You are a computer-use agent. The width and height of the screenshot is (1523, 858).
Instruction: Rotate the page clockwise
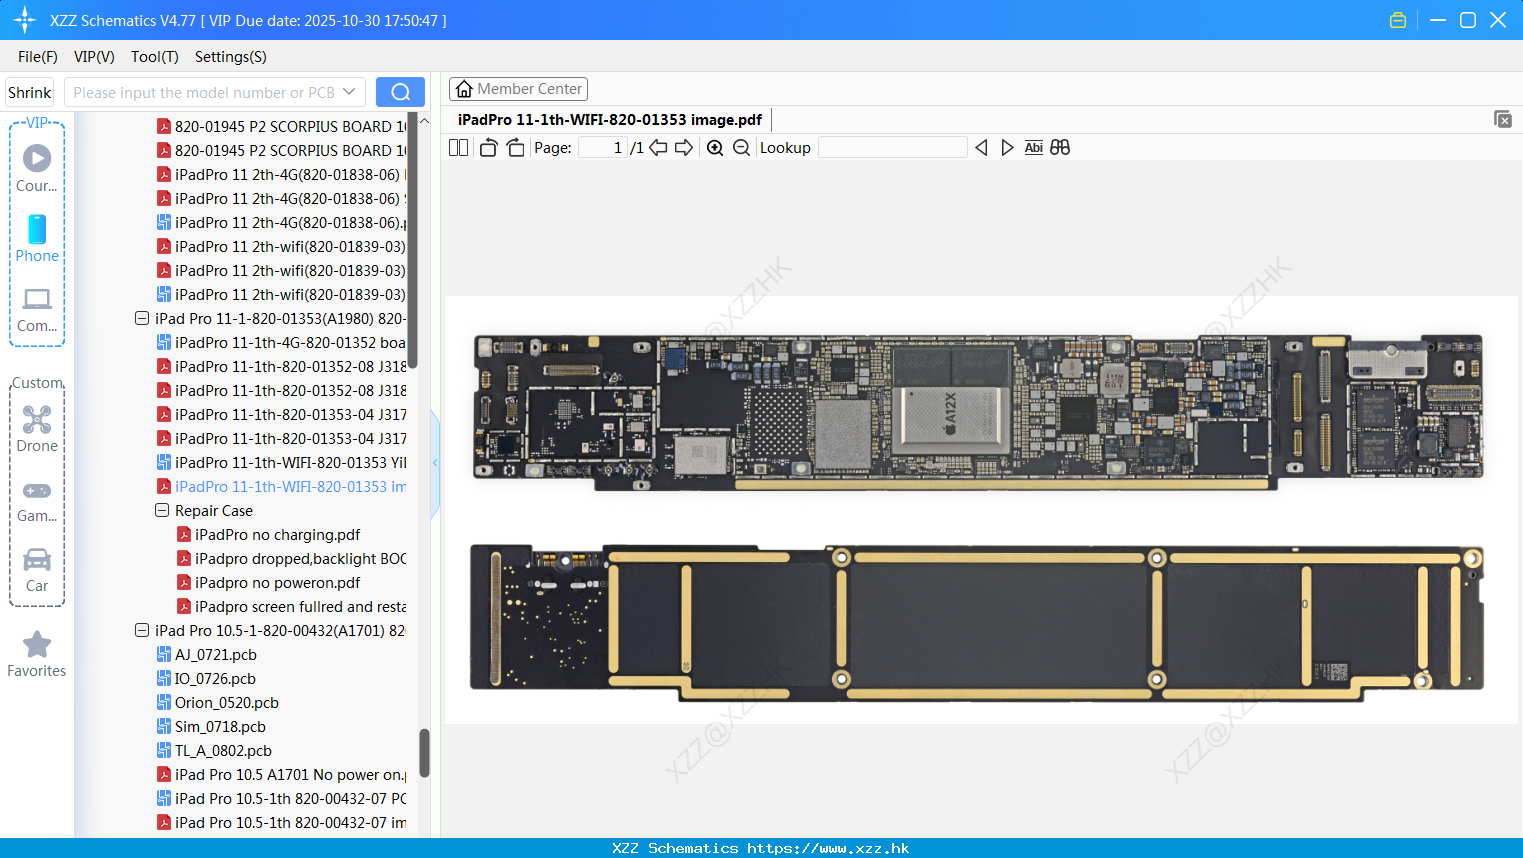point(515,148)
